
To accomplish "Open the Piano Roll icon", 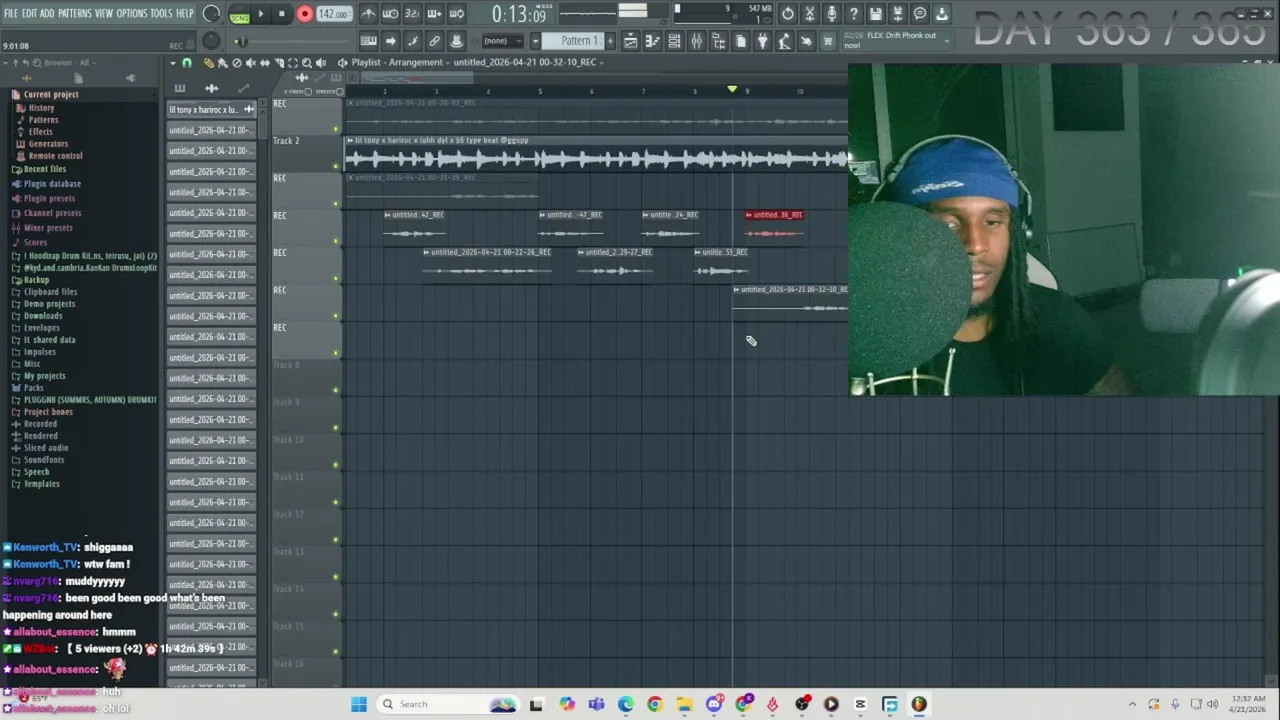I will tap(652, 41).
